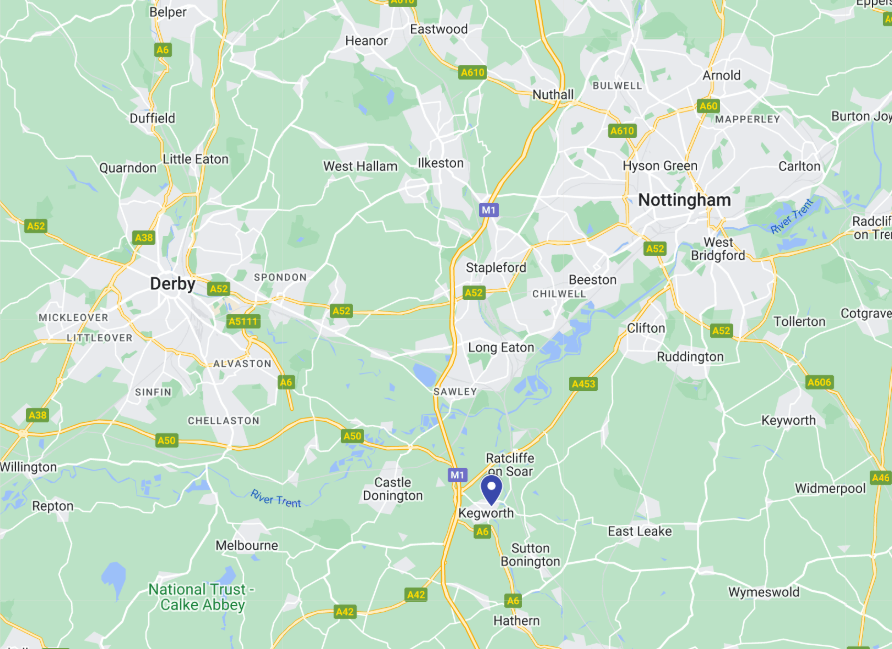The height and width of the screenshot is (649, 892).
Task: Click the Castle Donington label
Action: pyautogui.click(x=393, y=489)
